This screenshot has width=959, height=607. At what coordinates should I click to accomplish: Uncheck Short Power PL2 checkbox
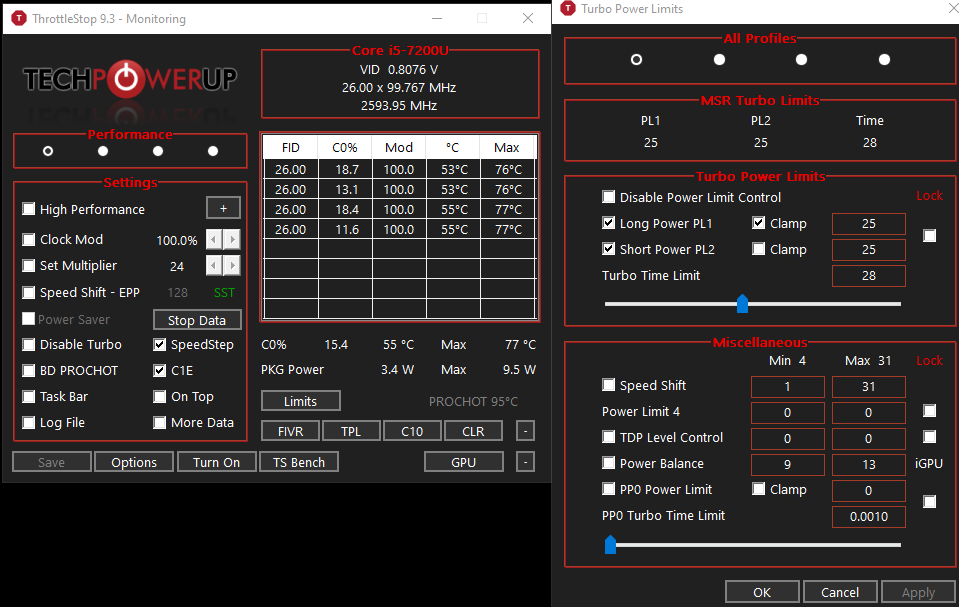[x=609, y=248]
